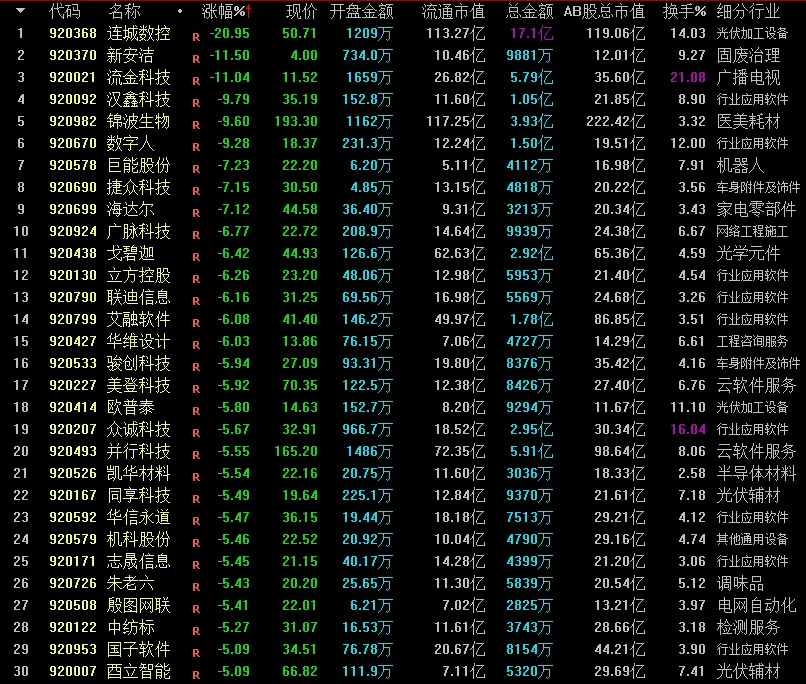Screen dimensions: 806x684
Task: Select stock code 920171
Action: pyautogui.click(x=73, y=562)
